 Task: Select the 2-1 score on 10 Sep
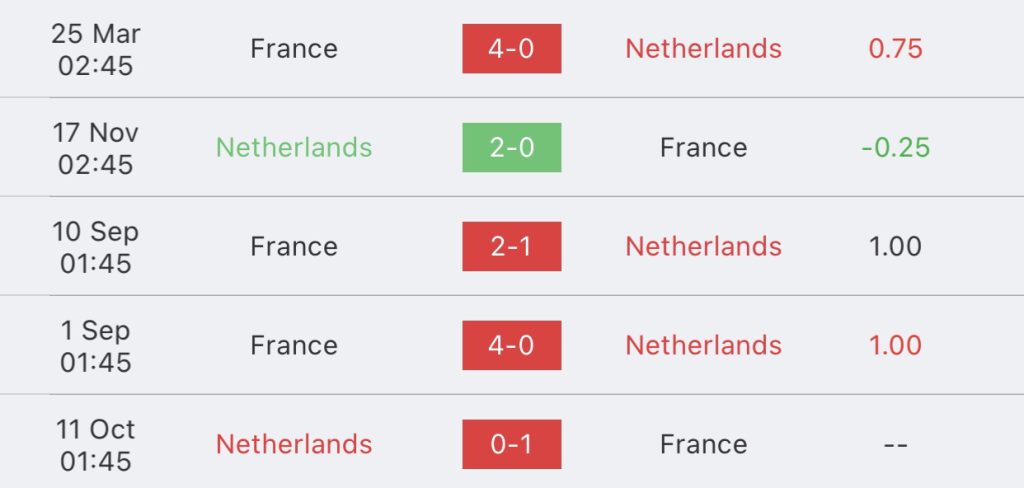point(511,246)
